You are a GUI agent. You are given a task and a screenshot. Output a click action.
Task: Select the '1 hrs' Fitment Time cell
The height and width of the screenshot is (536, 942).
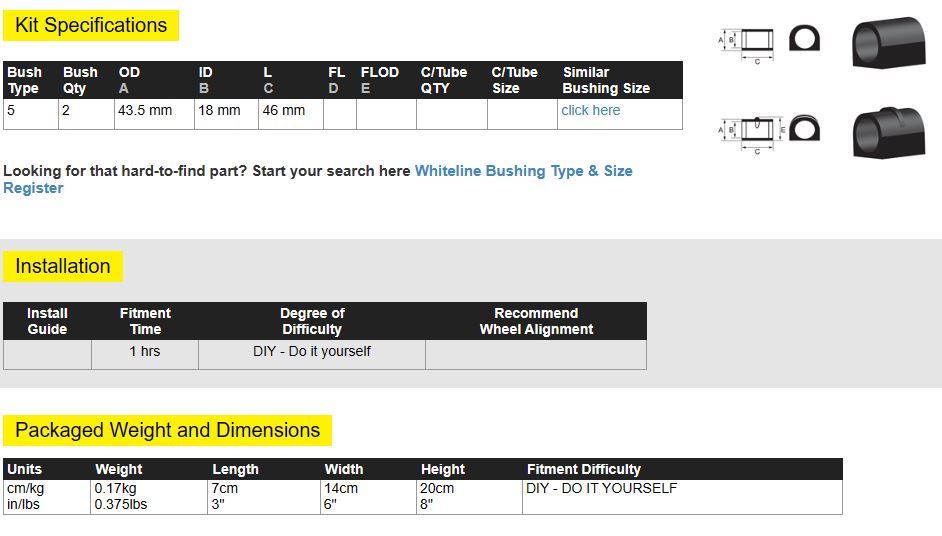145,352
